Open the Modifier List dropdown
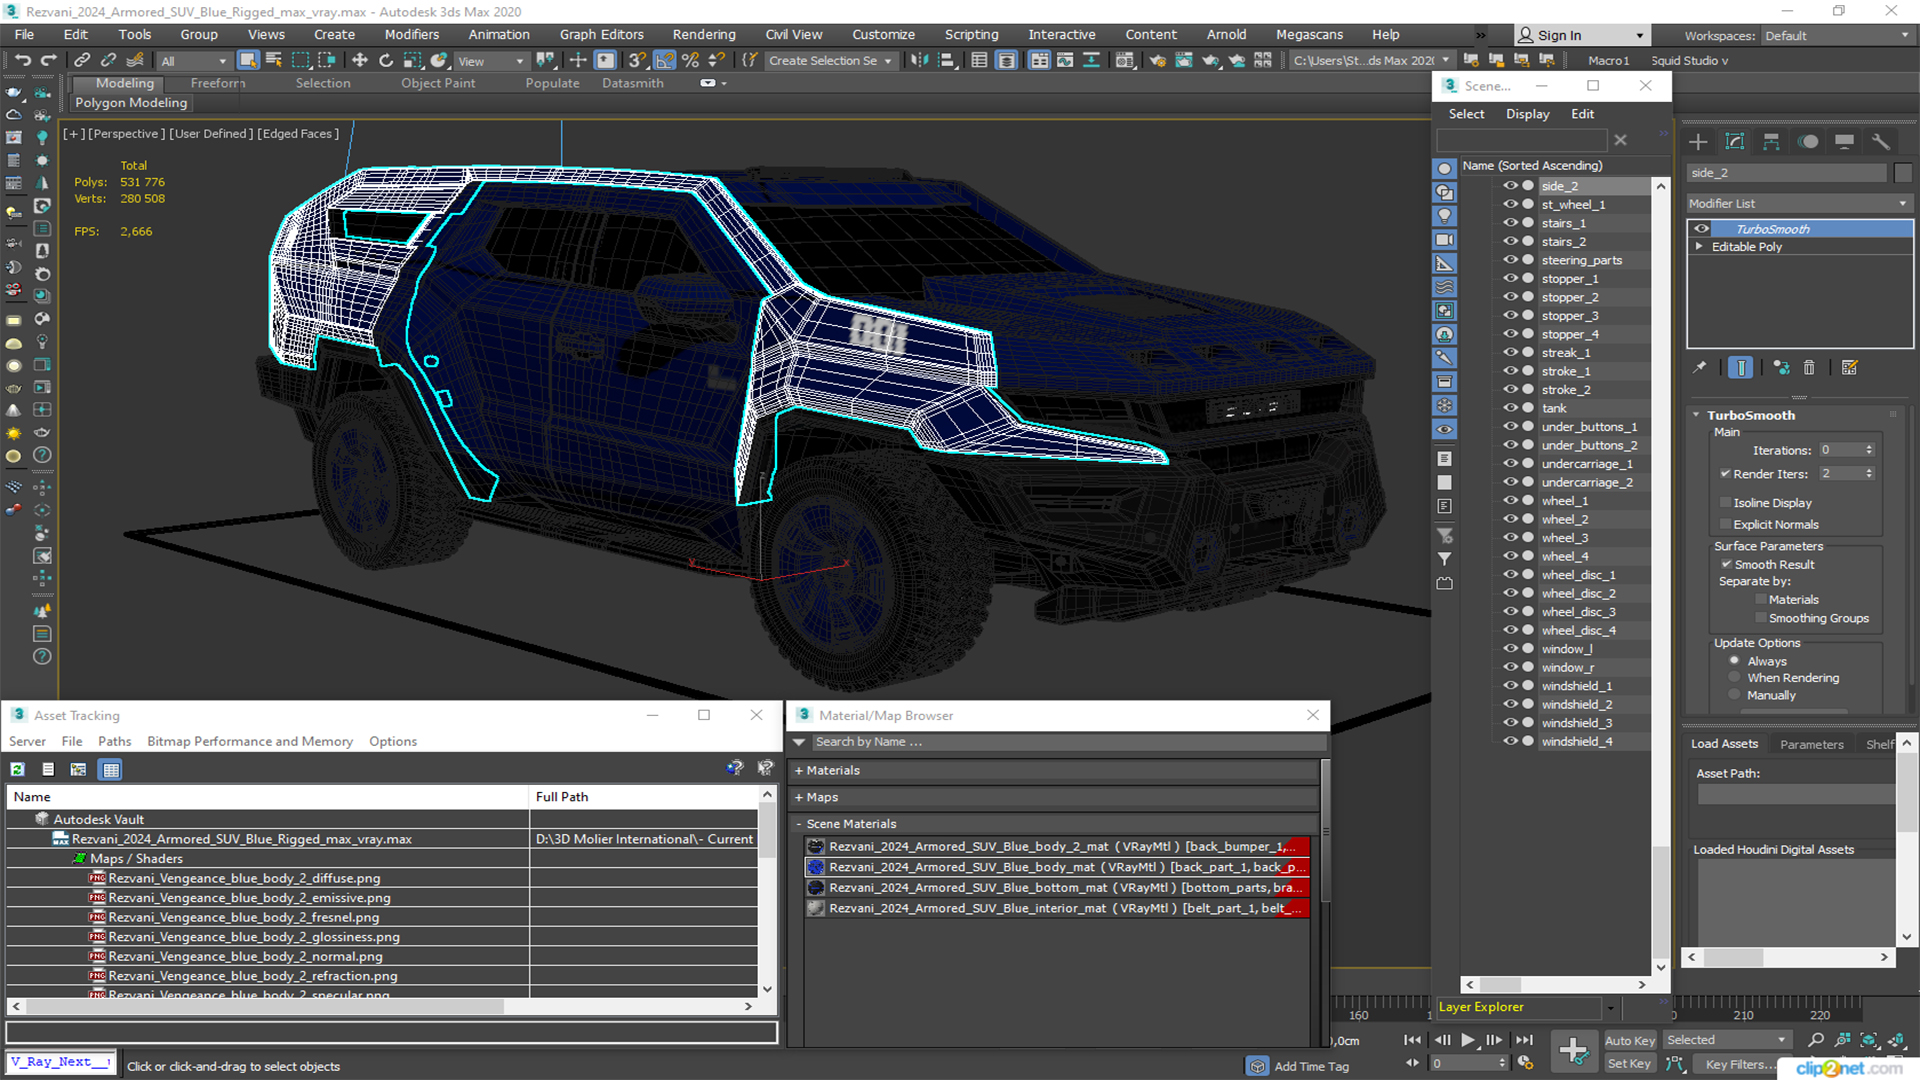The height and width of the screenshot is (1080, 1920). (1799, 203)
